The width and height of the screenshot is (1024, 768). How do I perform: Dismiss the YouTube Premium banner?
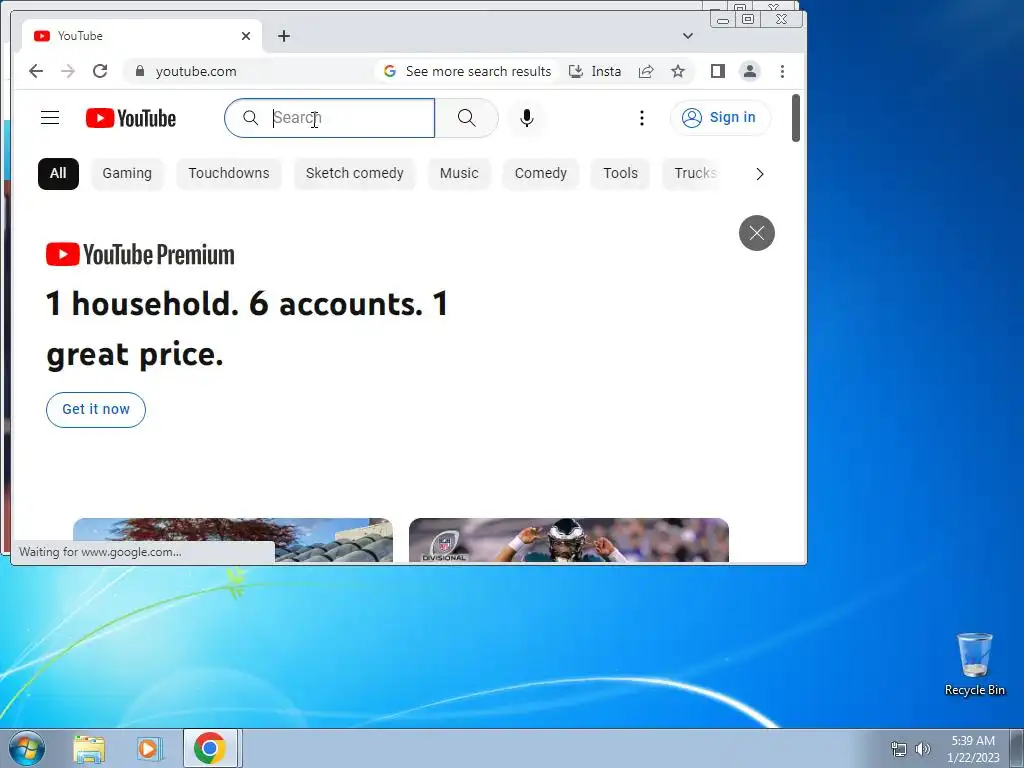click(x=757, y=233)
